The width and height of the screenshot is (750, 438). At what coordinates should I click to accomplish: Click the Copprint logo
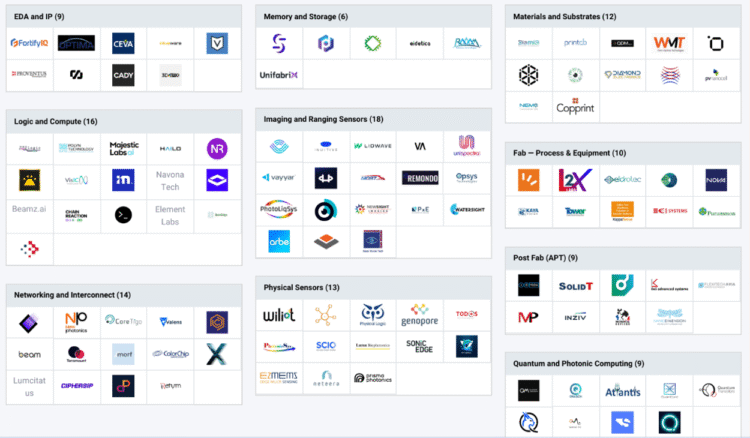pos(575,105)
